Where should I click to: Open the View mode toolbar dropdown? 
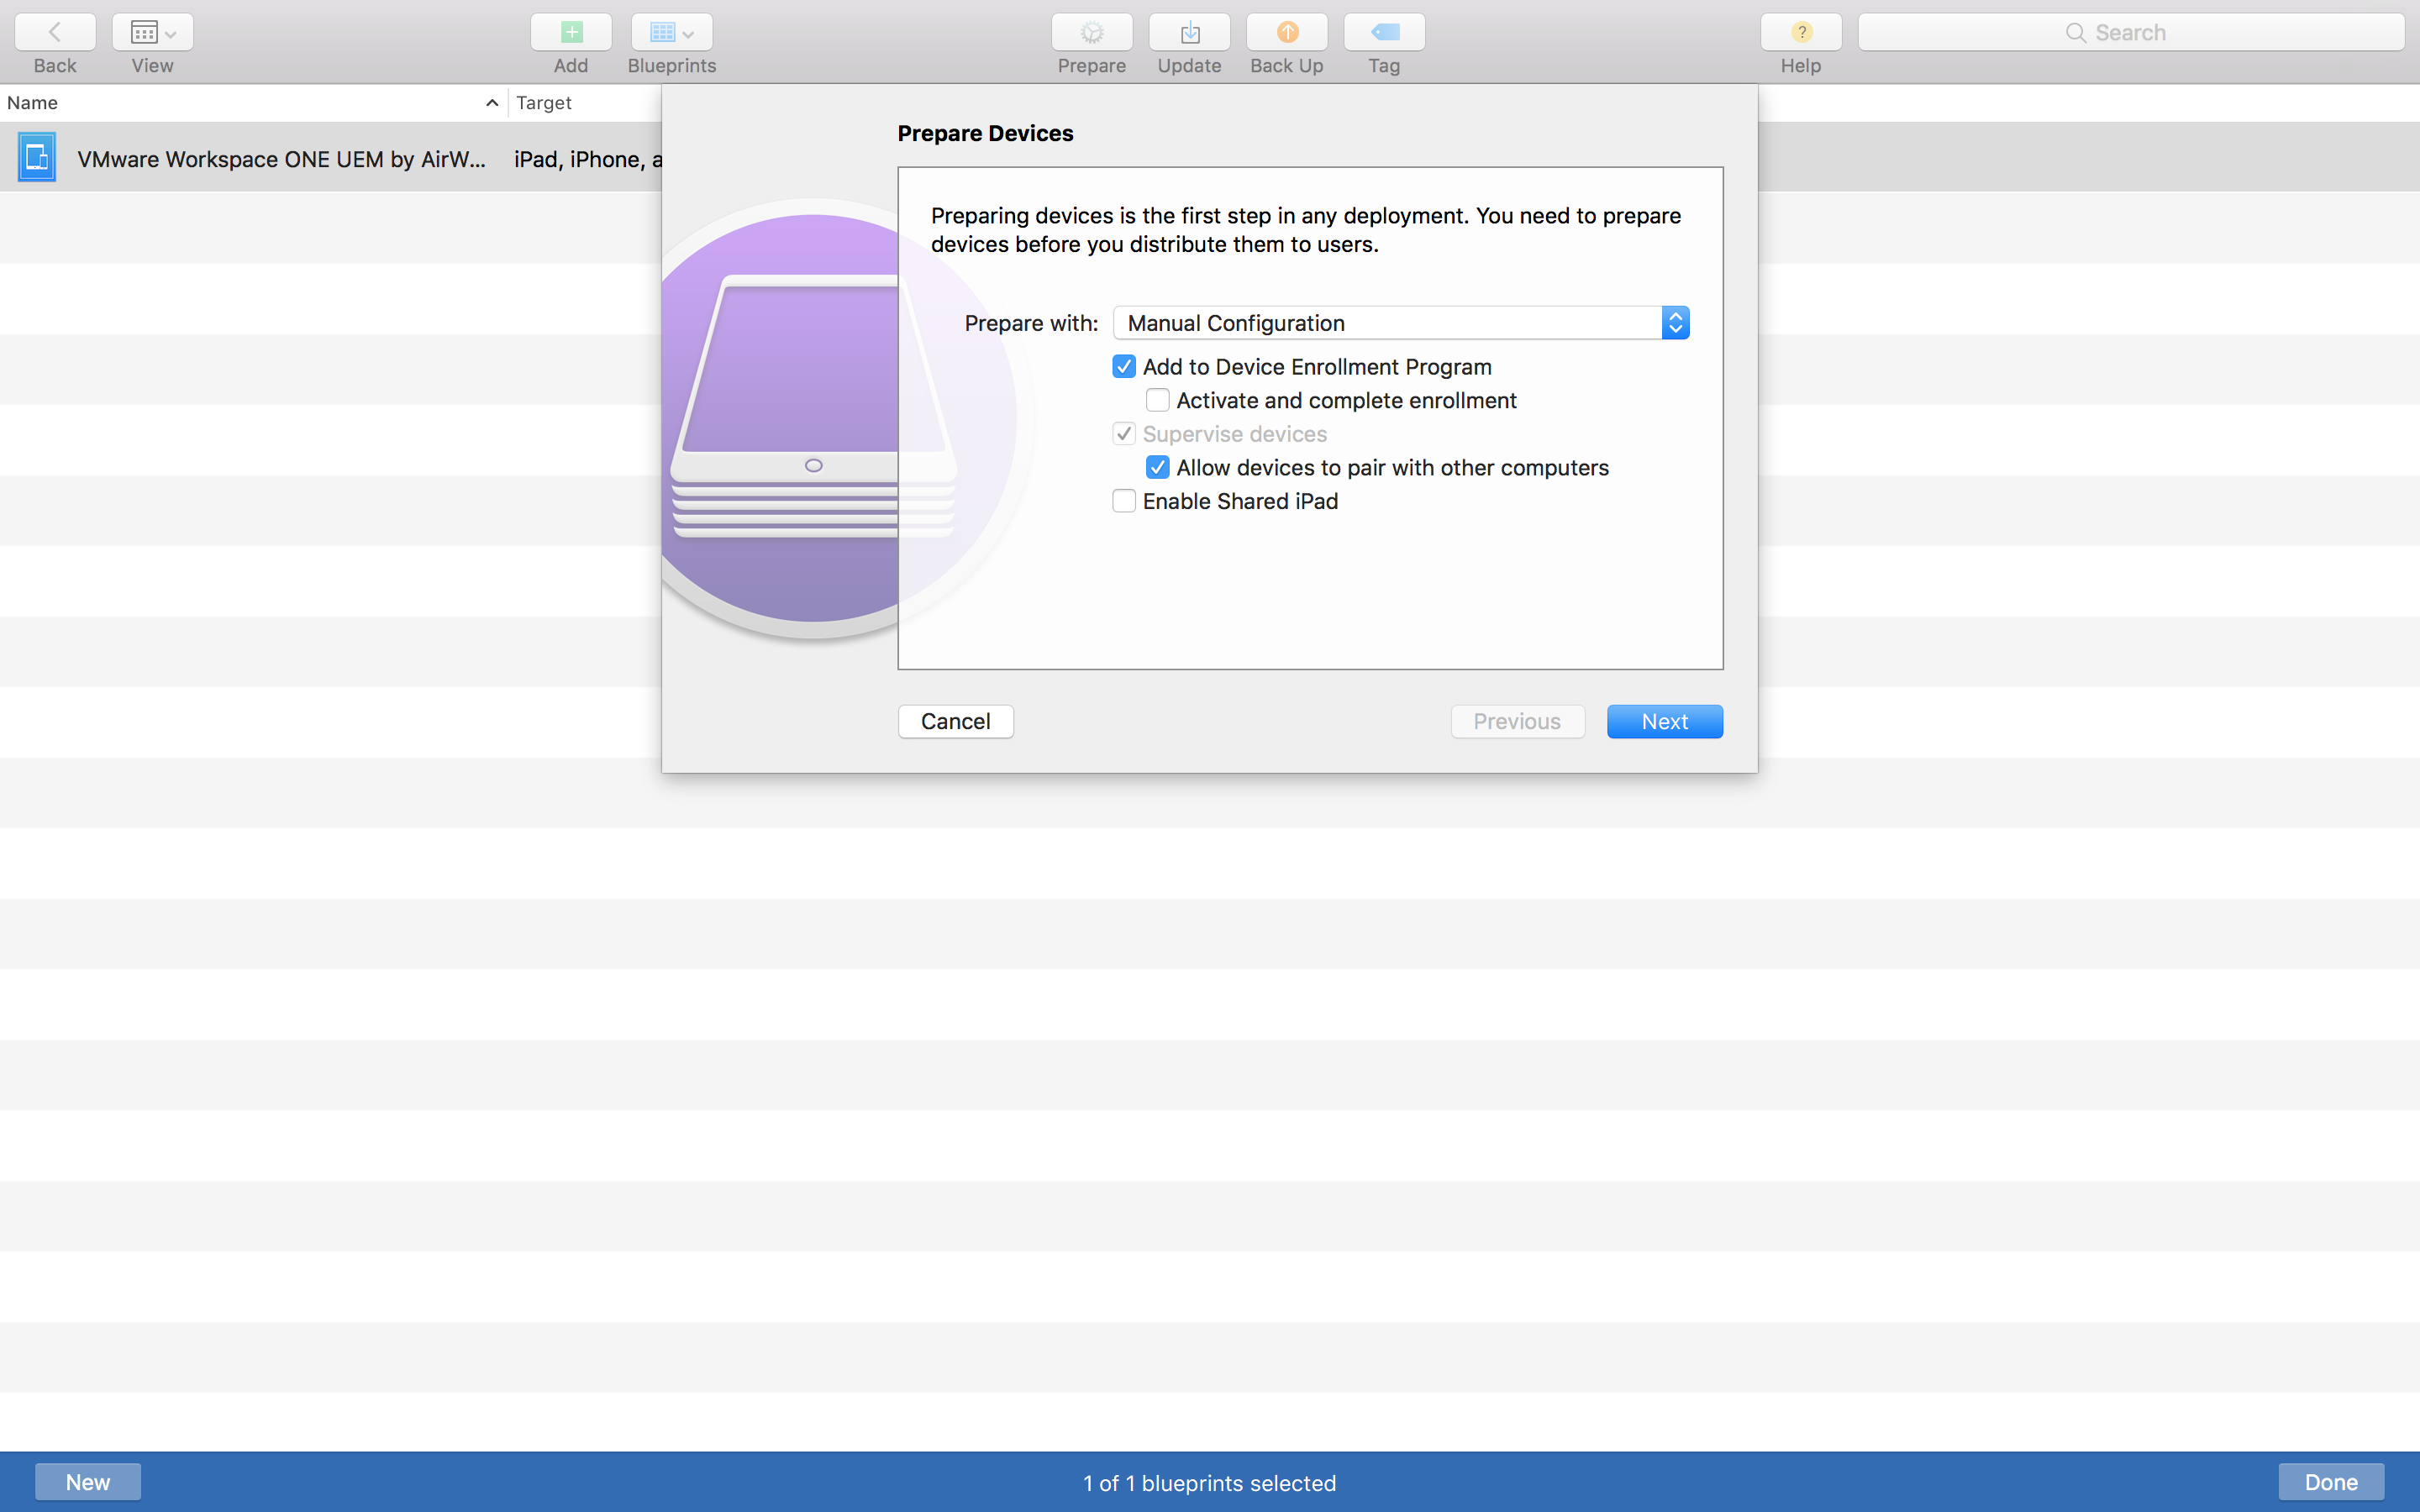(x=152, y=32)
